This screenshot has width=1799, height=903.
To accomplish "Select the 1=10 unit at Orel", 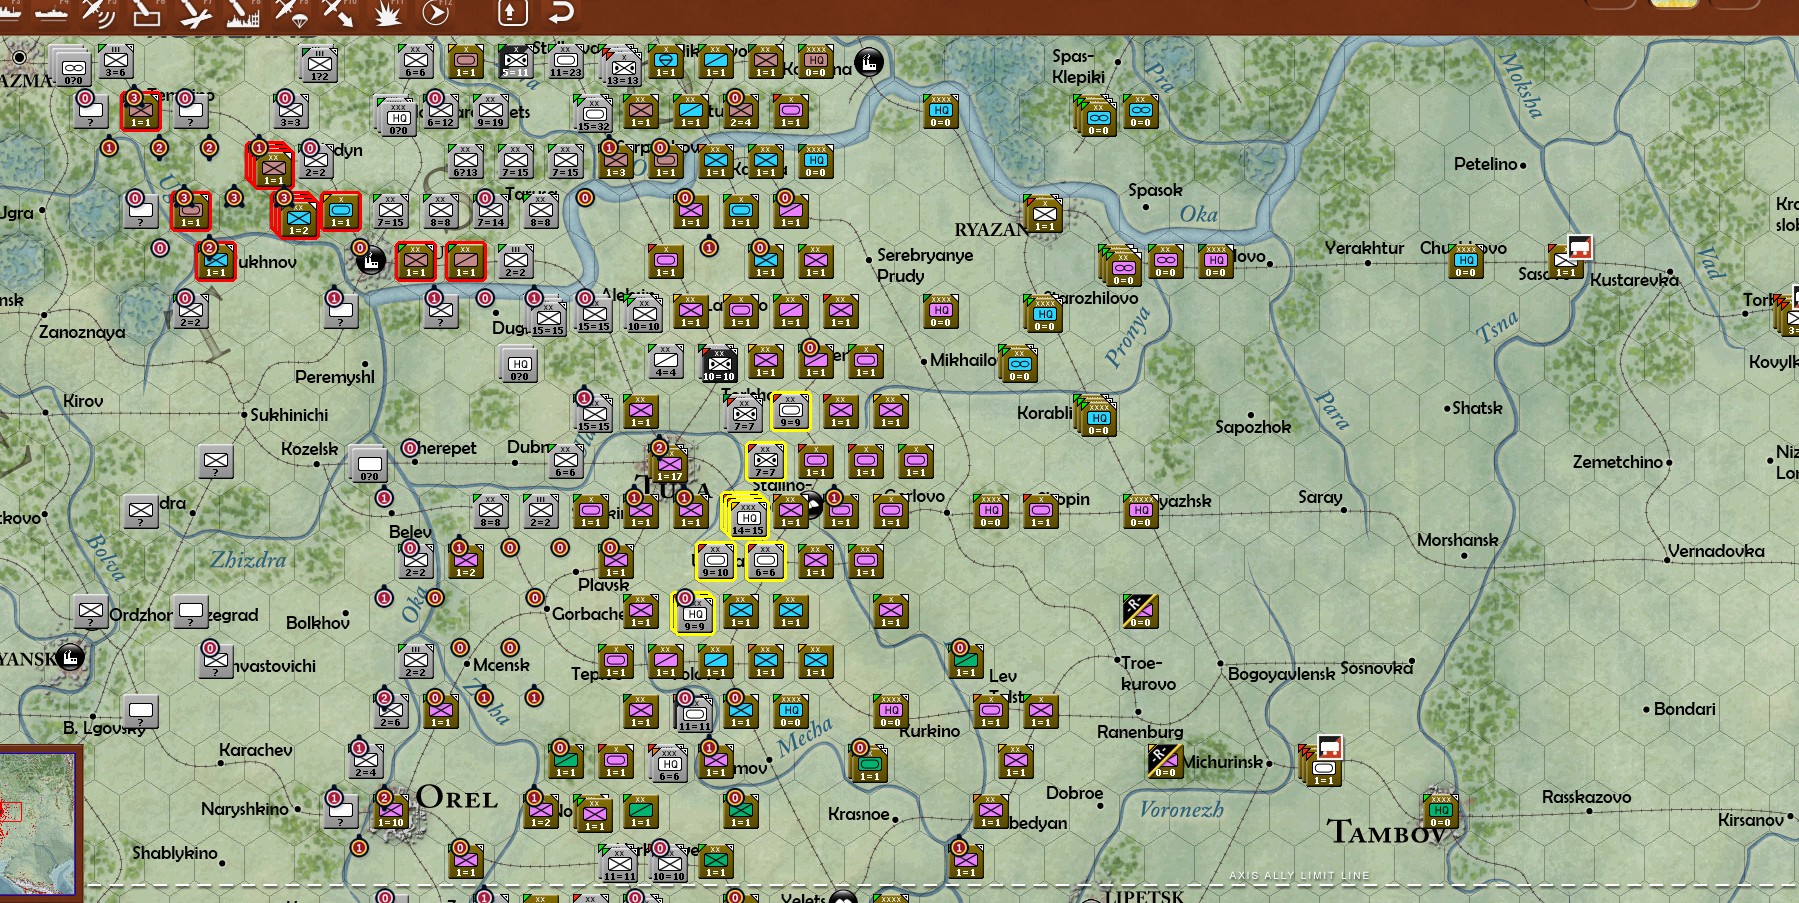I will (x=391, y=811).
